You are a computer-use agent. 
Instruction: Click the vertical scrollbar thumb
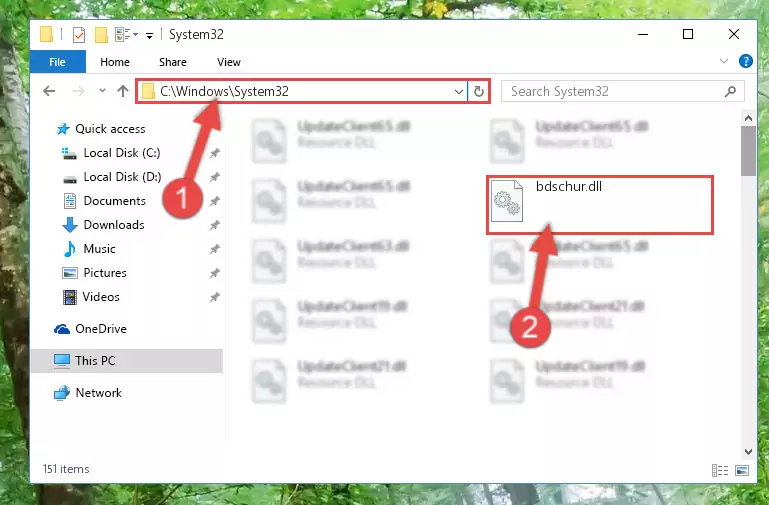[x=748, y=151]
